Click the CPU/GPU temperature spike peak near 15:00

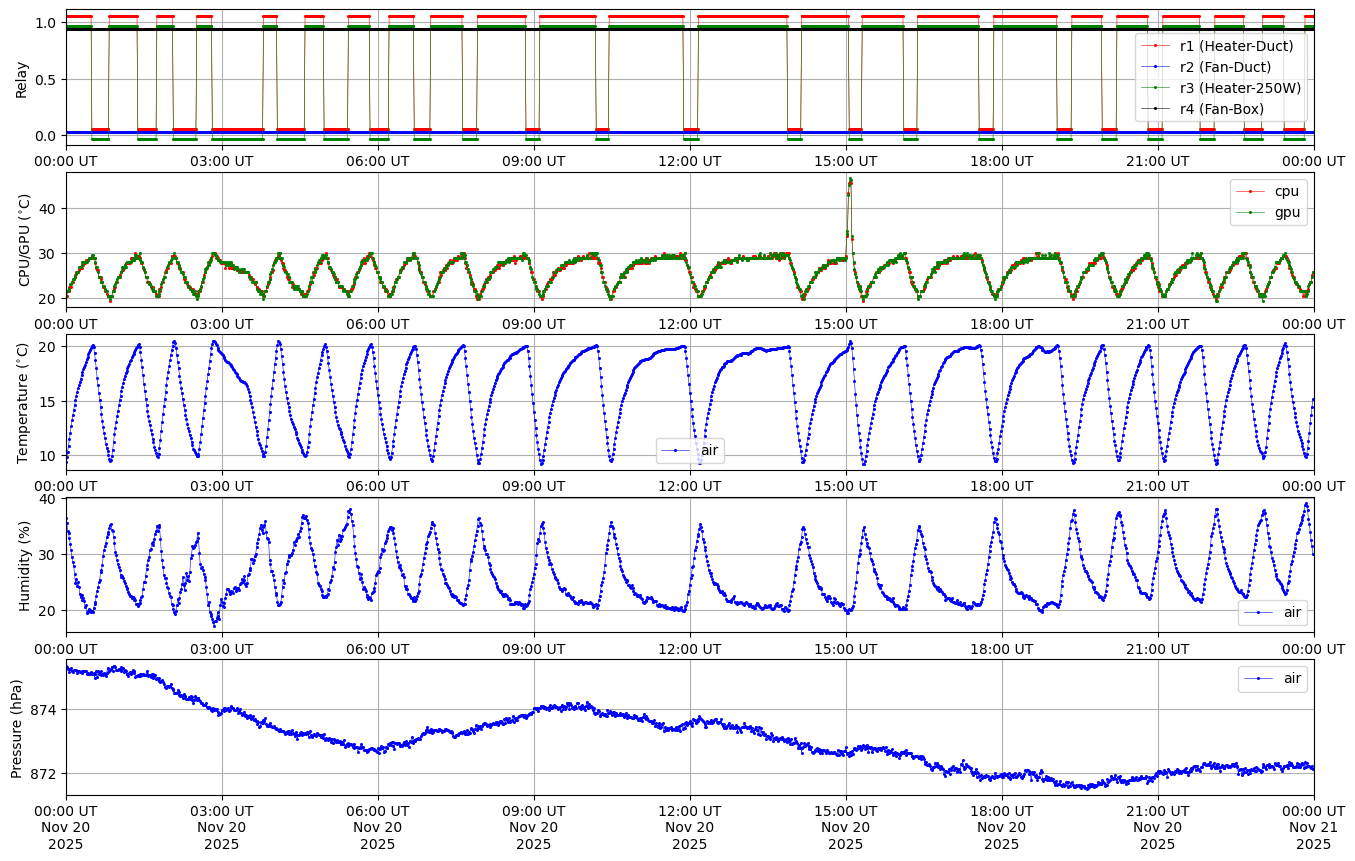click(x=850, y=180)
